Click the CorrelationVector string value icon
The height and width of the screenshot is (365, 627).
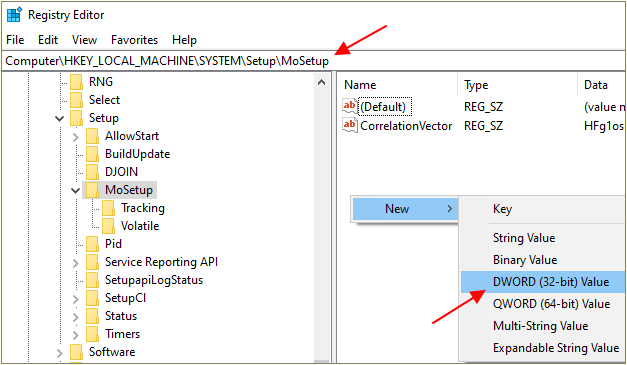tap(349, 125)
